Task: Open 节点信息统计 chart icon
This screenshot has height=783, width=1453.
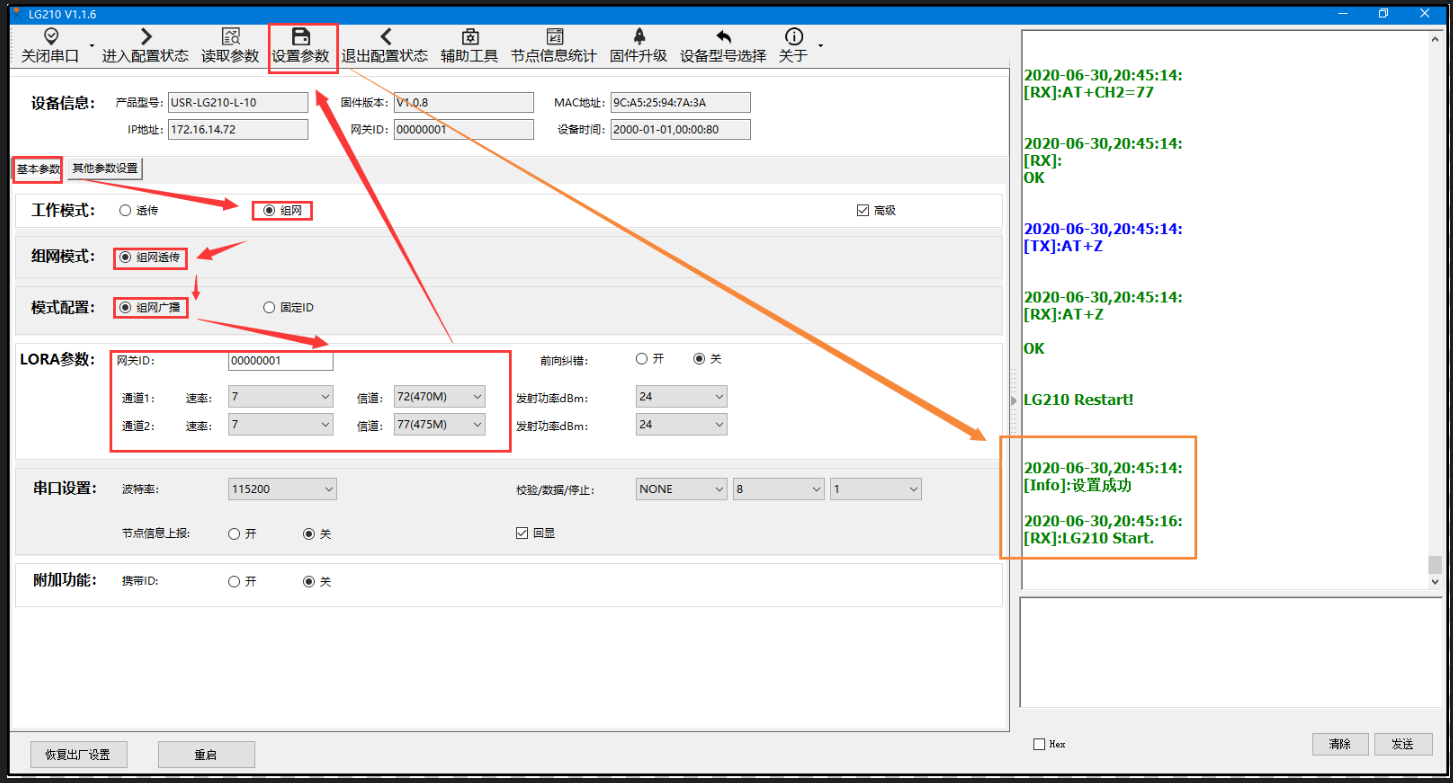Action: [x=553, y=37]
